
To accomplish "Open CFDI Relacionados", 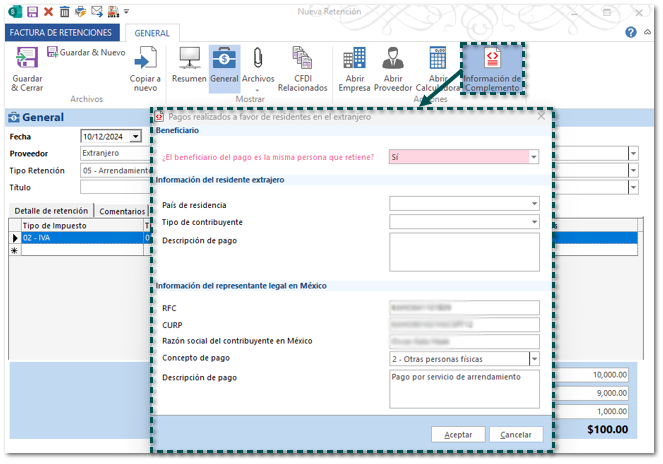I will 303,69.
